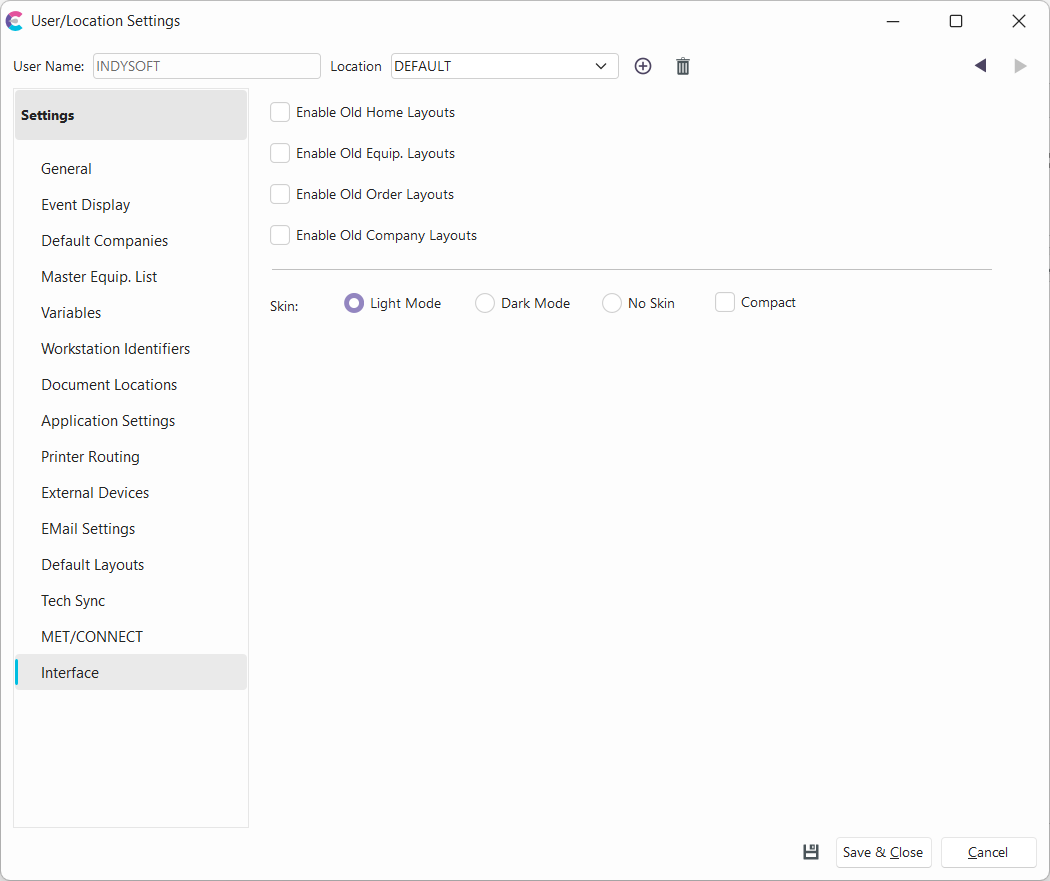The width and height of the screenshot is (1050, 881).
Task: Click the delete location trash icon
Action: [683, 66]
